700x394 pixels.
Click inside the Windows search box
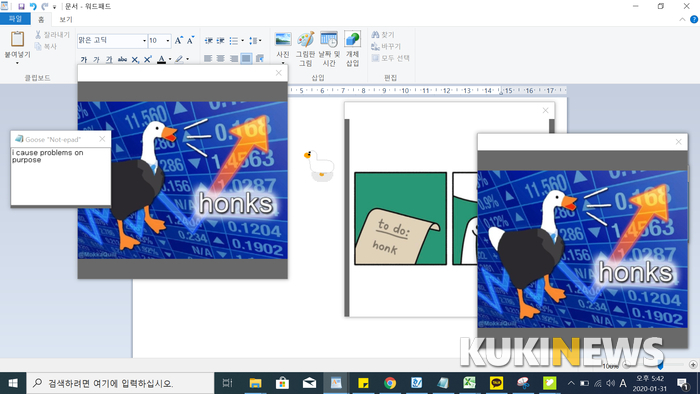coord(121,383)
